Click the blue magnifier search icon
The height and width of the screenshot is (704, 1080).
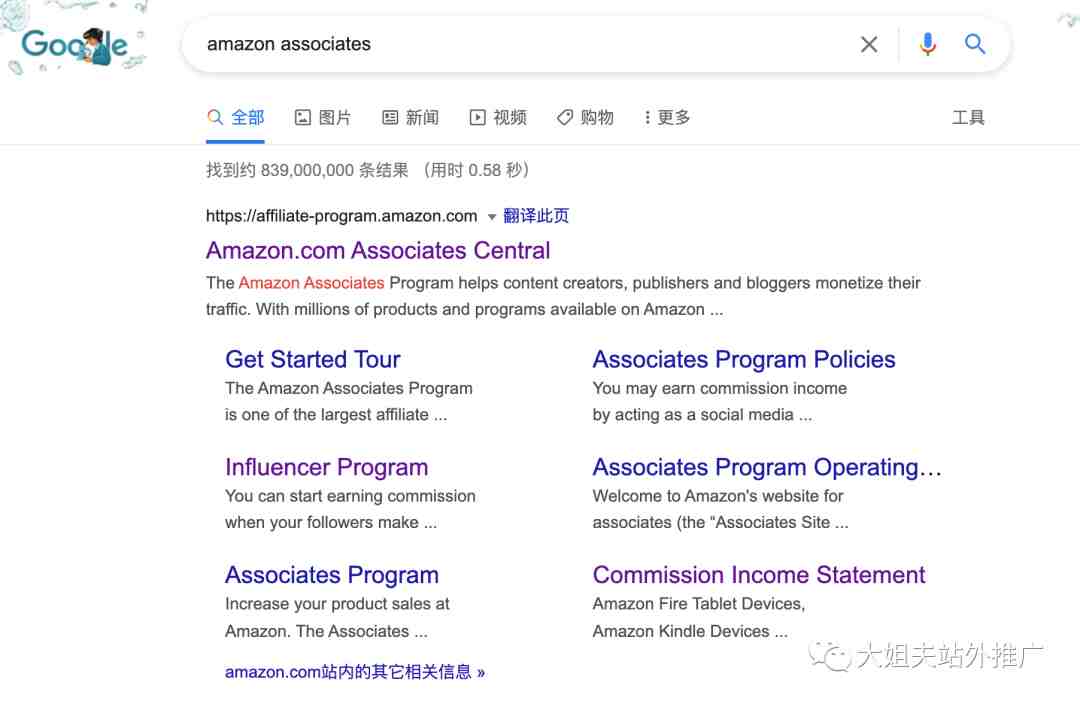pos(975,44)
